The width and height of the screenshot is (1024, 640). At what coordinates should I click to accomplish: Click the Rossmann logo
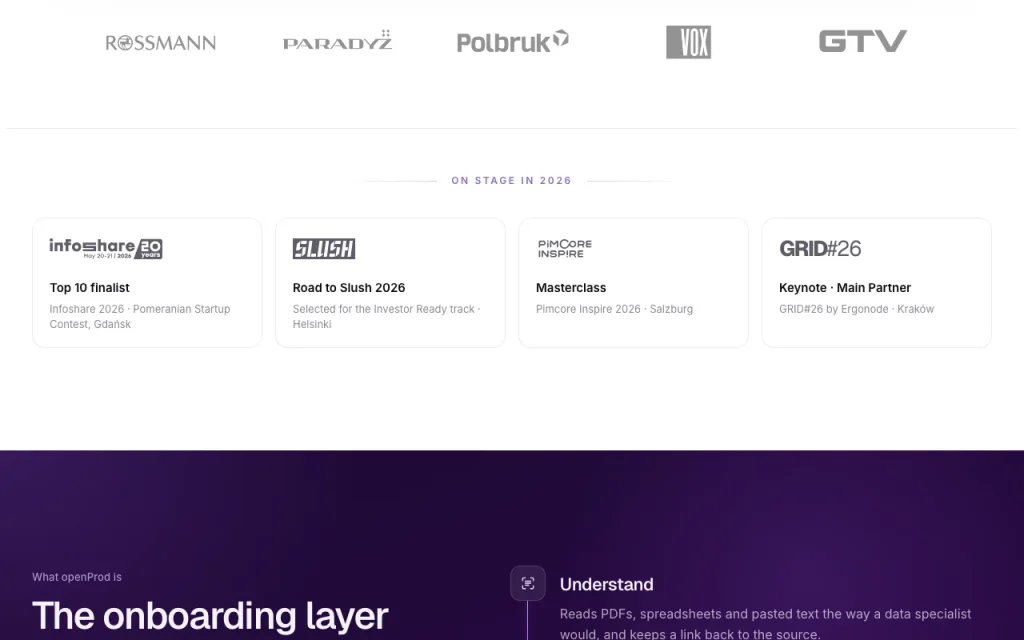coord(161,43)
